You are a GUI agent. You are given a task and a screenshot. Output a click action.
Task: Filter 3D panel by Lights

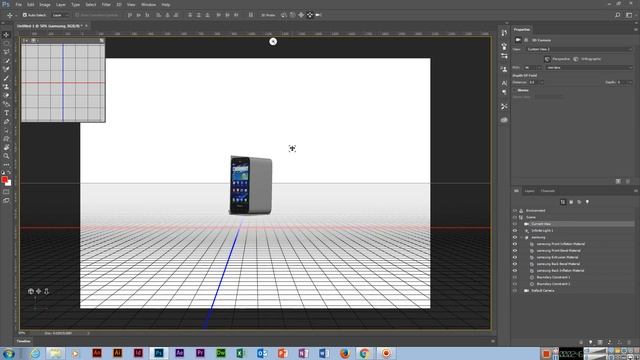tap(587, 202)
